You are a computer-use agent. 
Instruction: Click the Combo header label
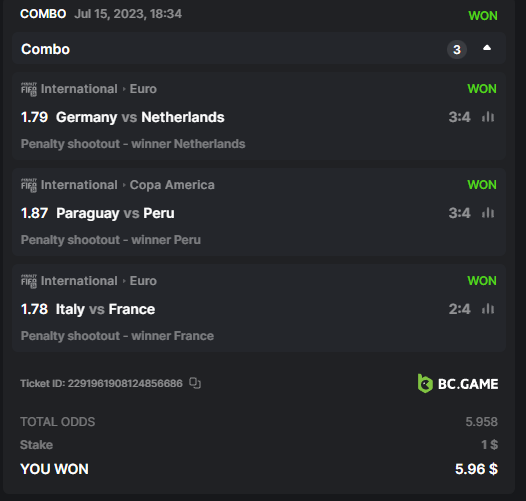coord(46,49)
